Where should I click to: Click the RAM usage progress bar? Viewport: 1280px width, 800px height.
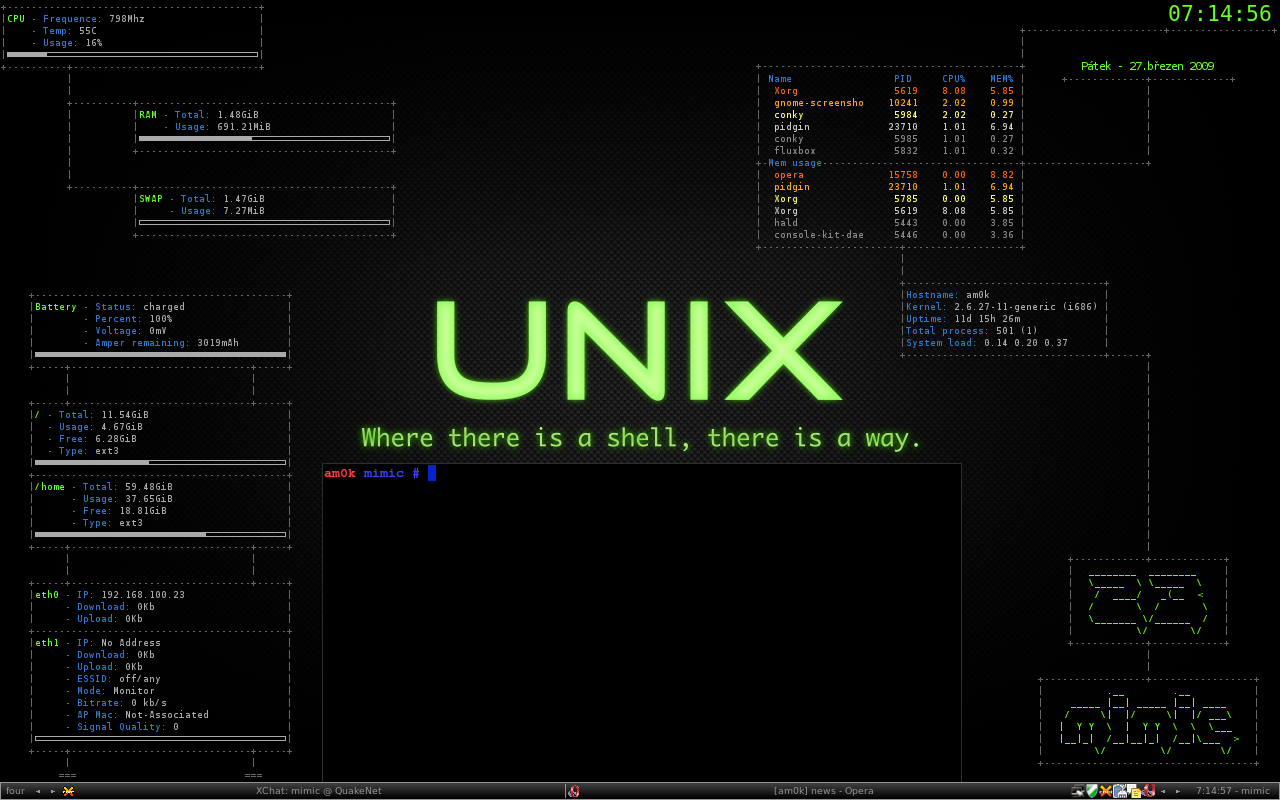[264, 138]
